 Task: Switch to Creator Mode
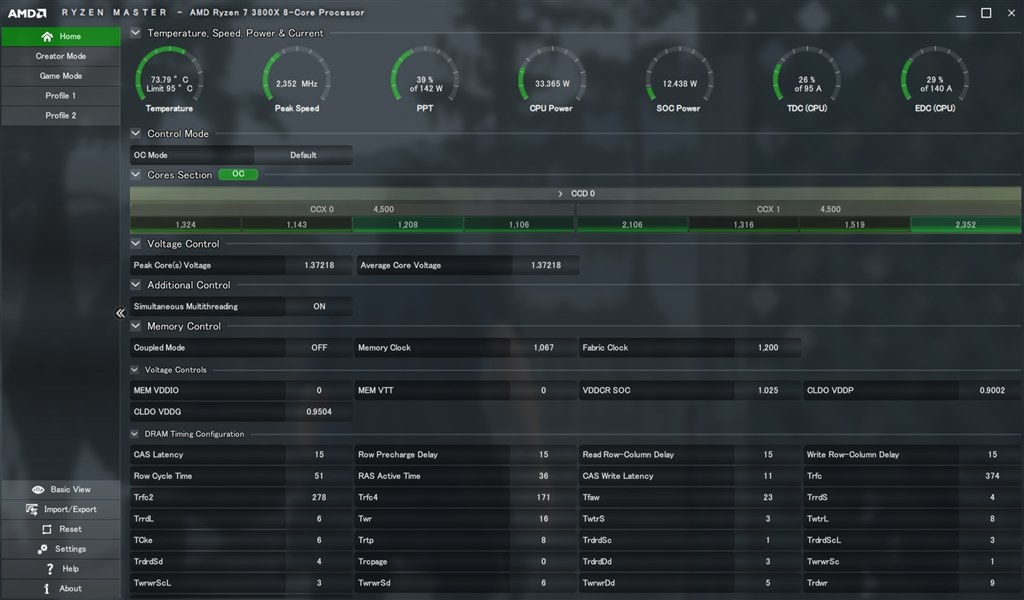(61, 56)
